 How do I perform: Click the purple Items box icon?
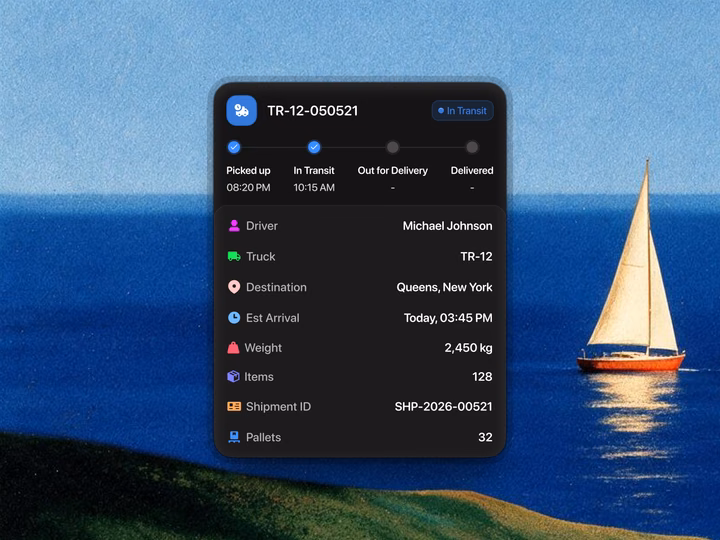(x=233, y=377)
